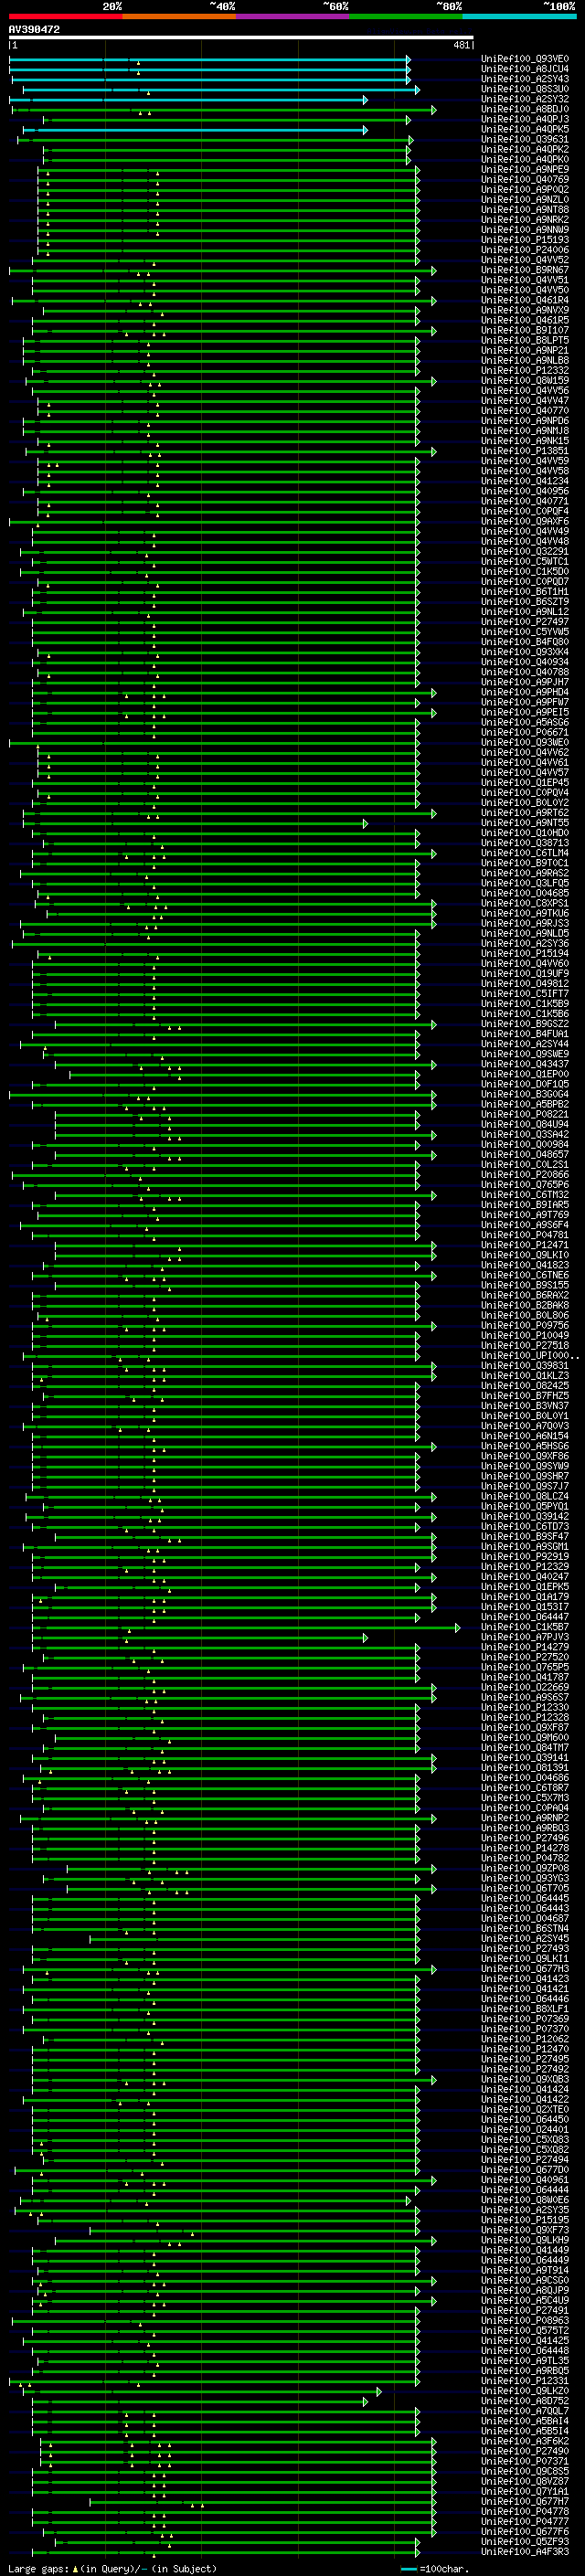Click the cyan alignment bar for A4QPK5
585x2576 pixels.
pos(195,129)
